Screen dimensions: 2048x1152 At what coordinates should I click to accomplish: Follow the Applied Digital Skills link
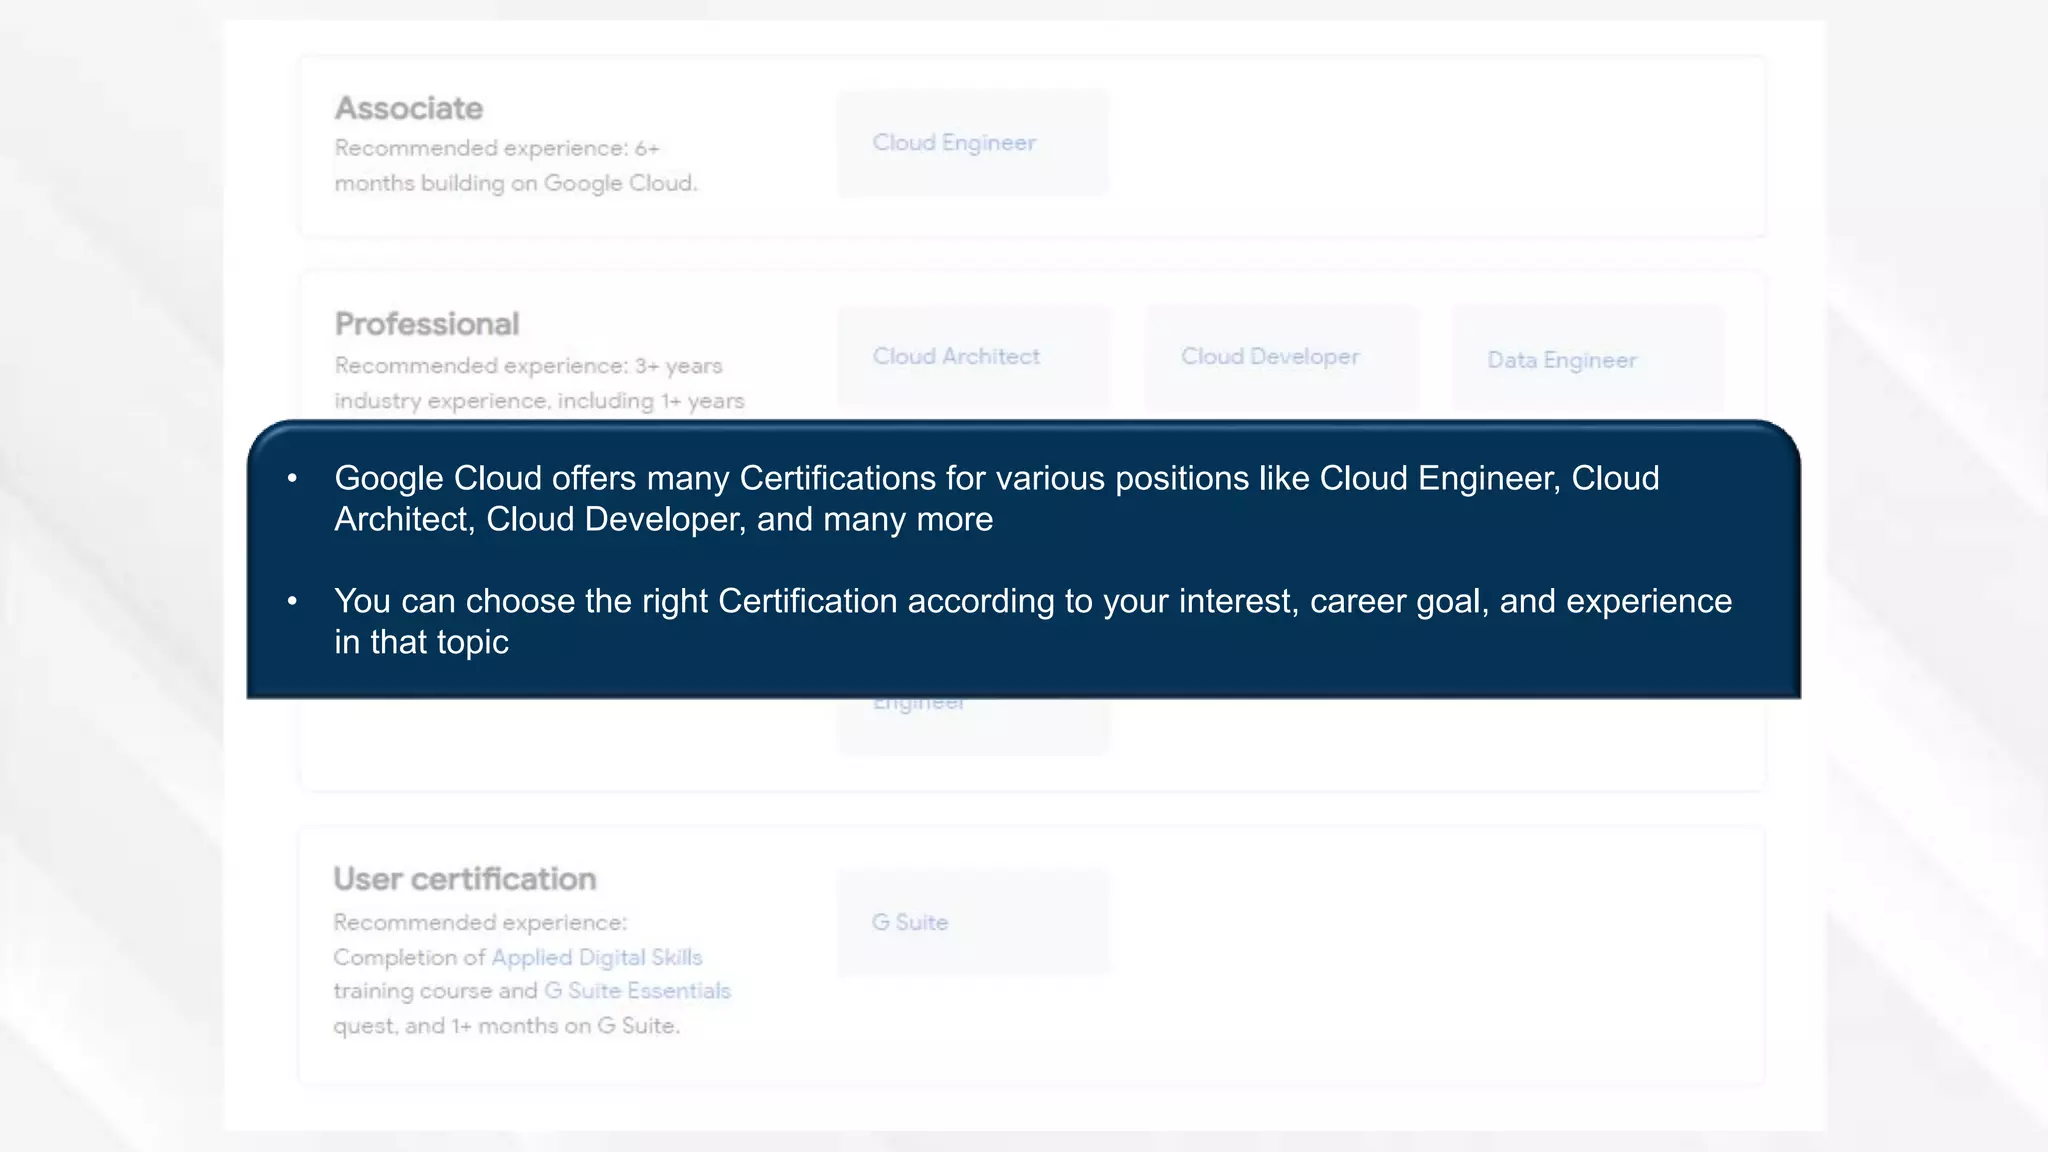pyautogui.click(x=597, y=957)
